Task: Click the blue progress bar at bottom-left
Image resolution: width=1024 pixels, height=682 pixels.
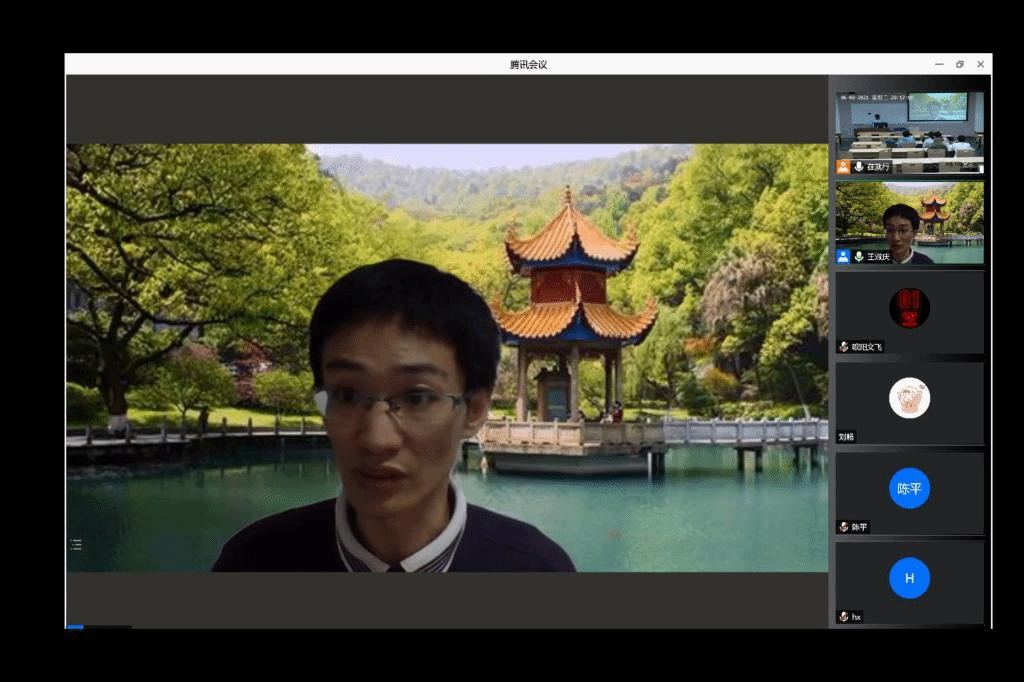Action: pos(75,627)
